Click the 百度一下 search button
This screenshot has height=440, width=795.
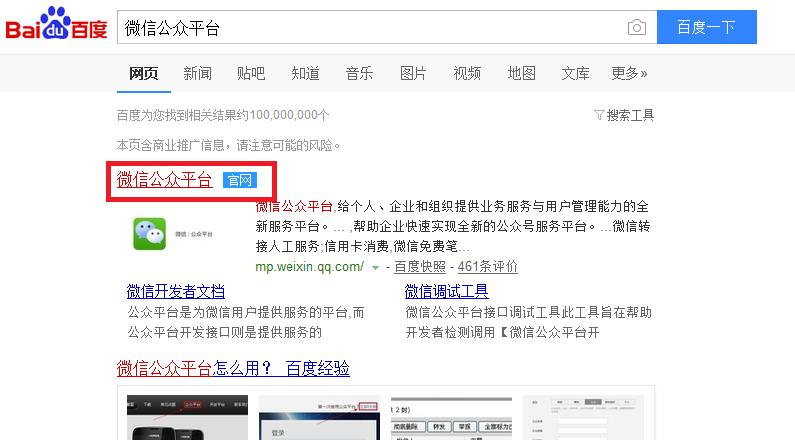[x=707, y=27]
